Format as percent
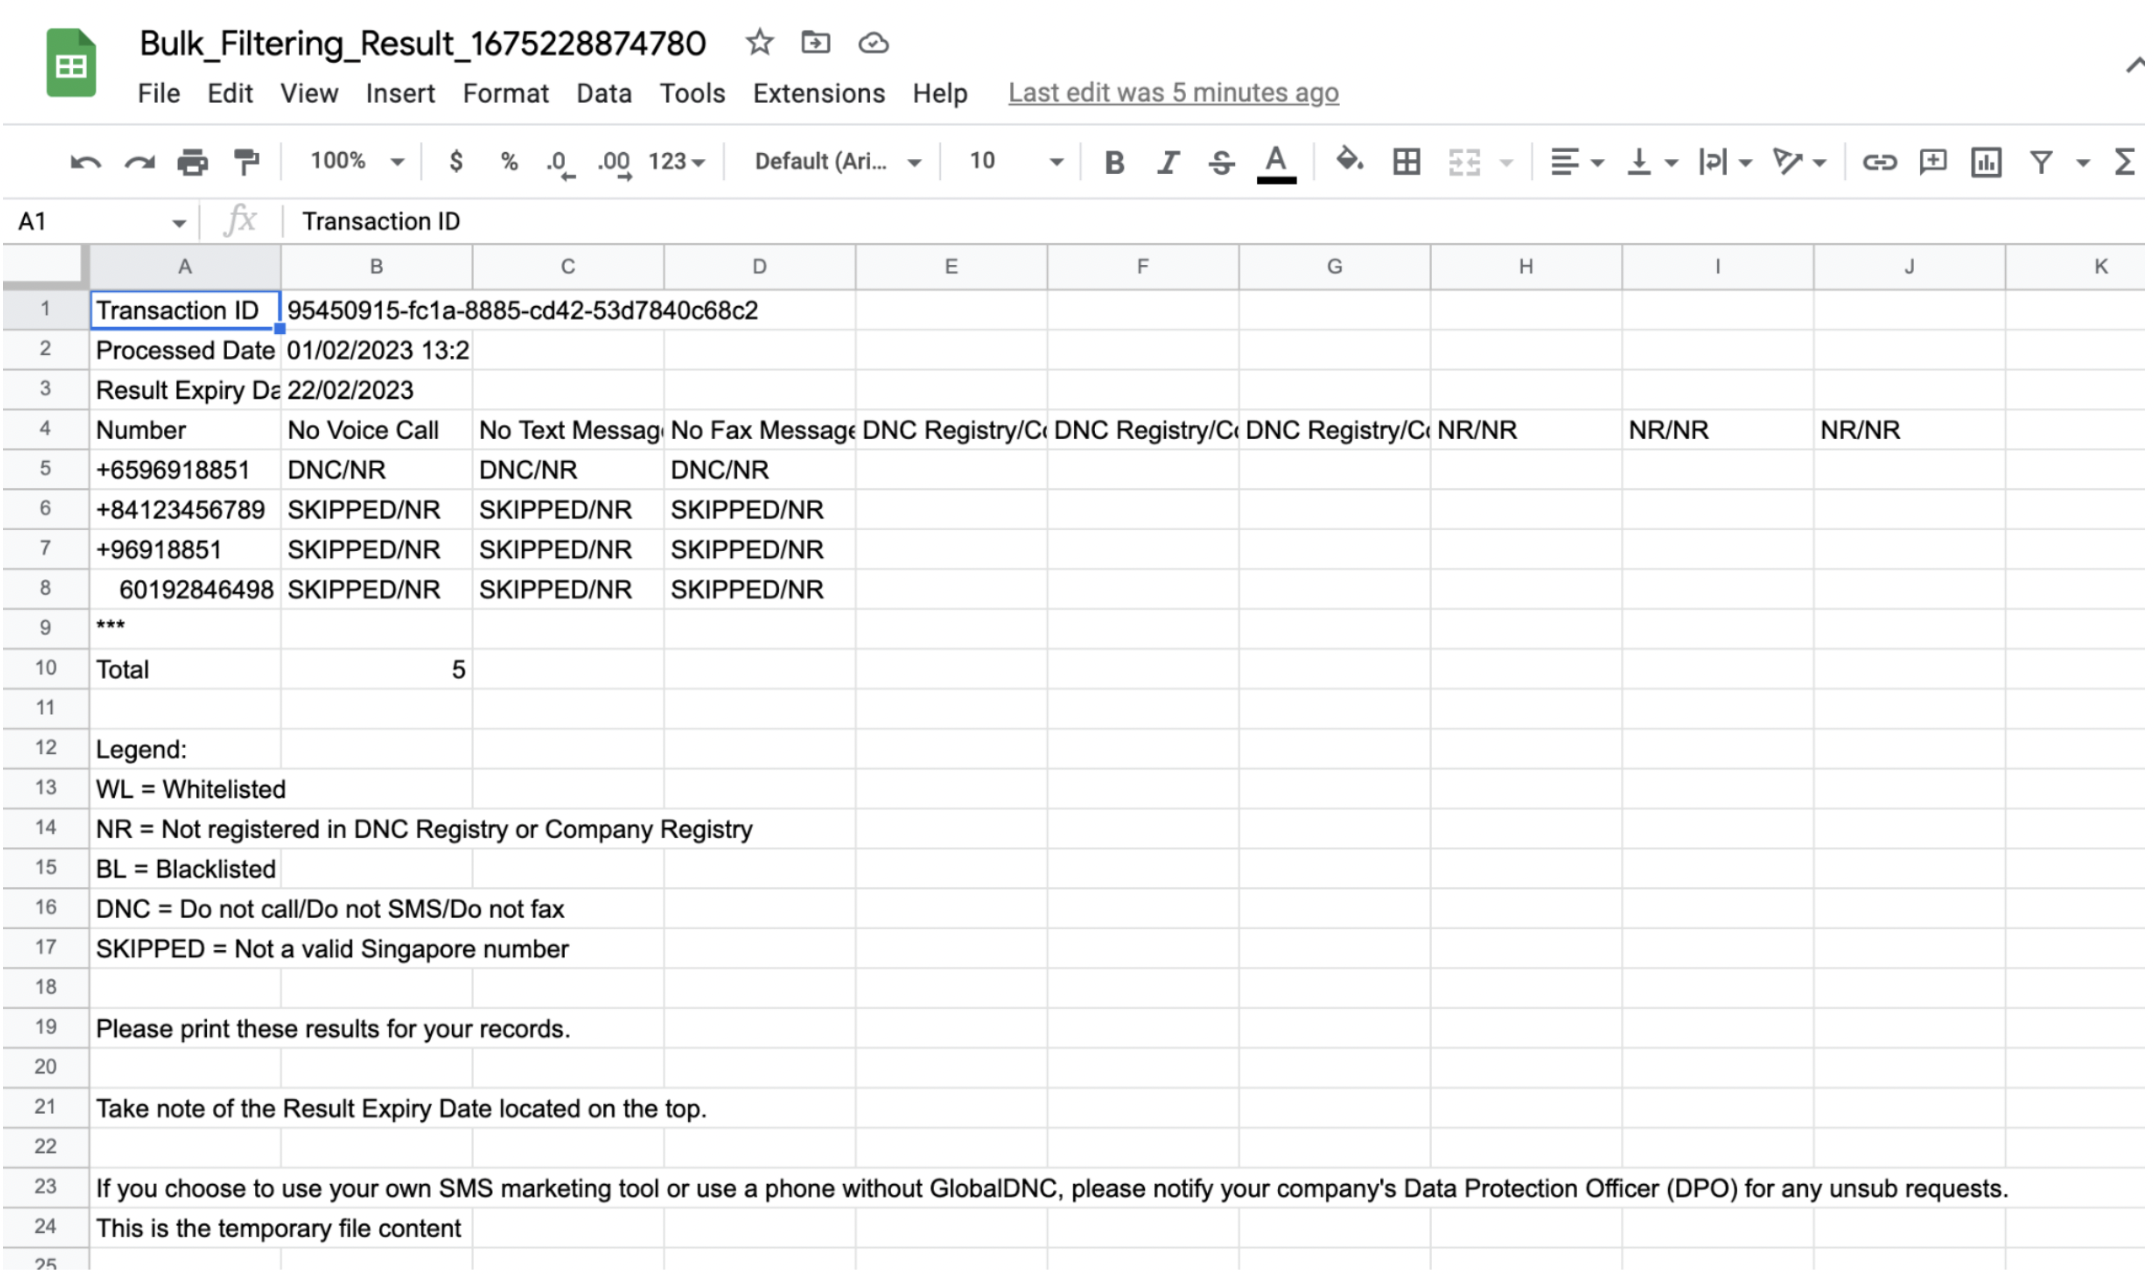Screen dimensions: 2154x1274 (509, 161)
